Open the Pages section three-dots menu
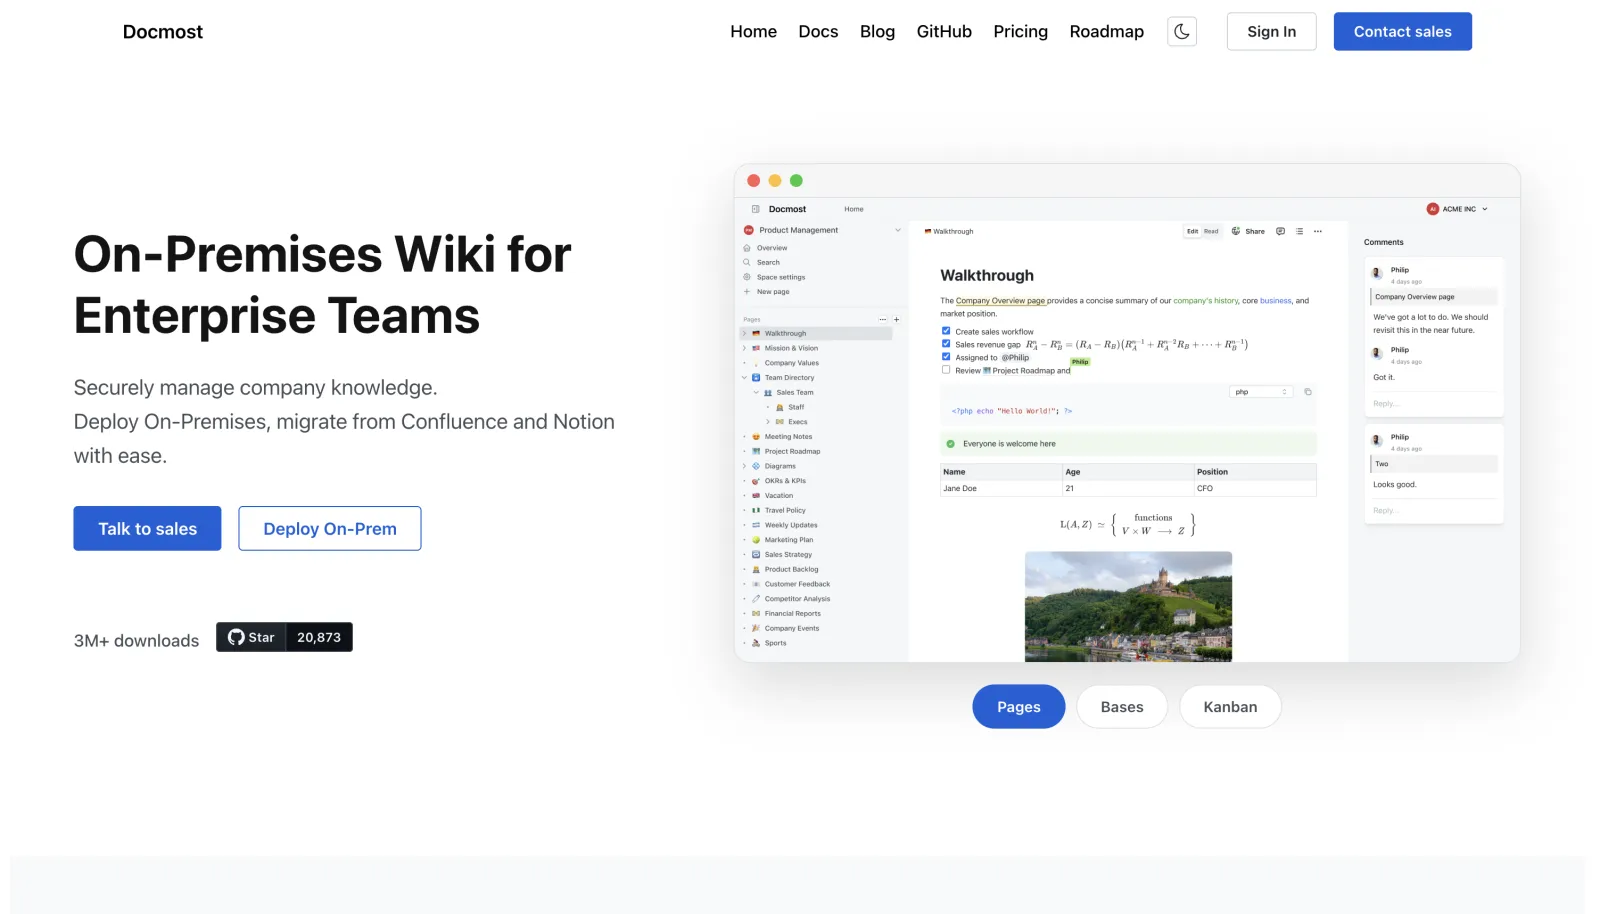This screenshot has height=914, width=1600. [x=882, y=319]
